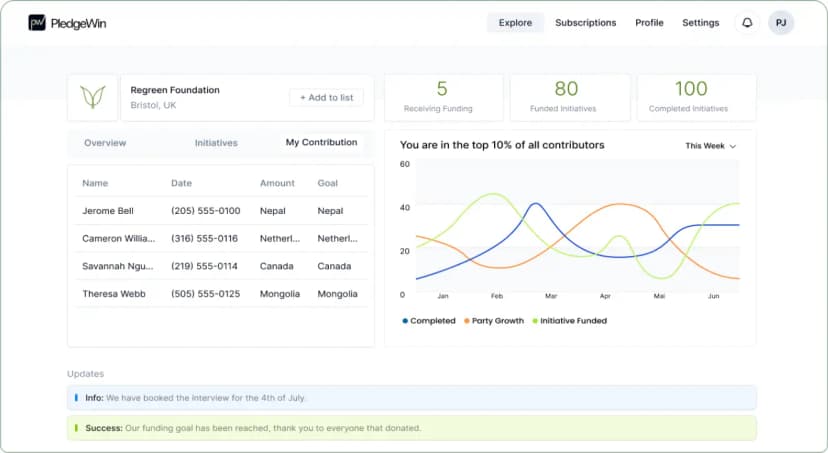Toggle the Initiative Funded legend item

(569, 321)
